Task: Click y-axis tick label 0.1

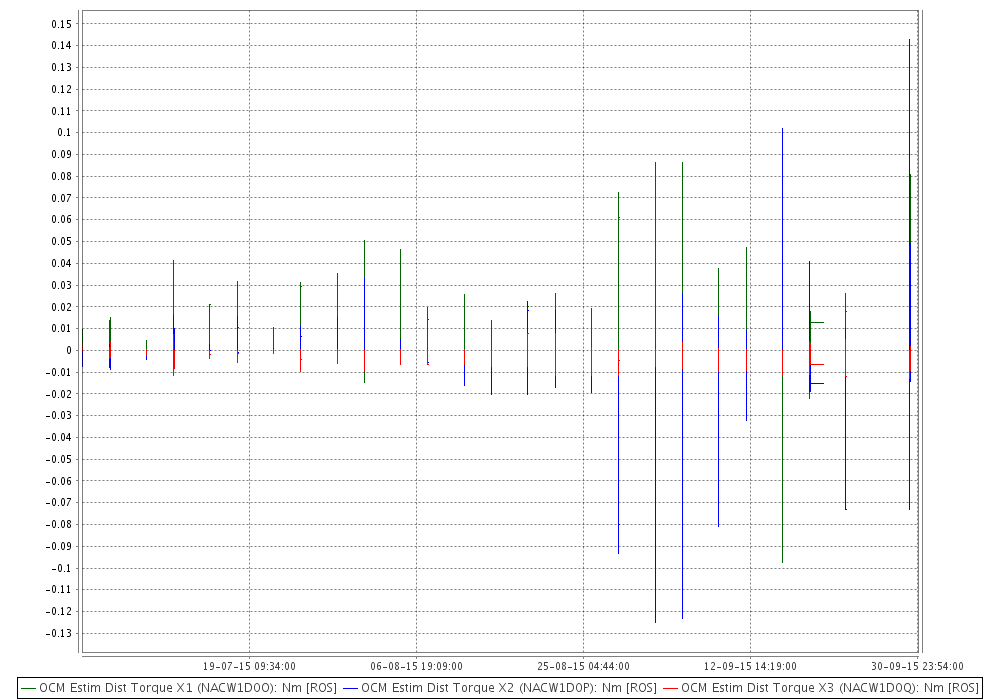Action: click(x=64, y=133)
